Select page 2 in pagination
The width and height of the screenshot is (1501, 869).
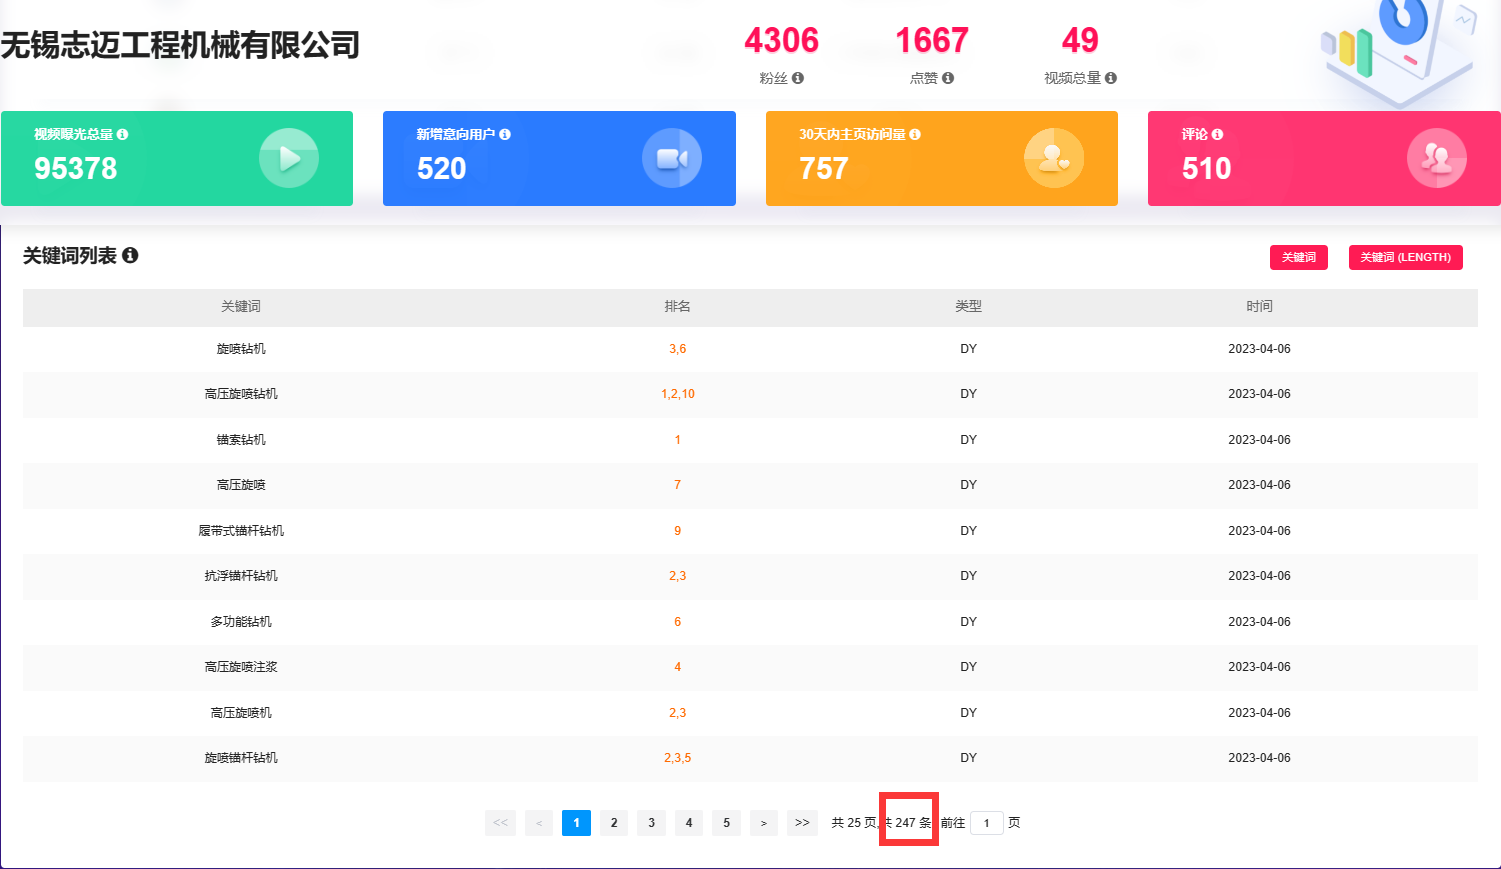(614, 823)
